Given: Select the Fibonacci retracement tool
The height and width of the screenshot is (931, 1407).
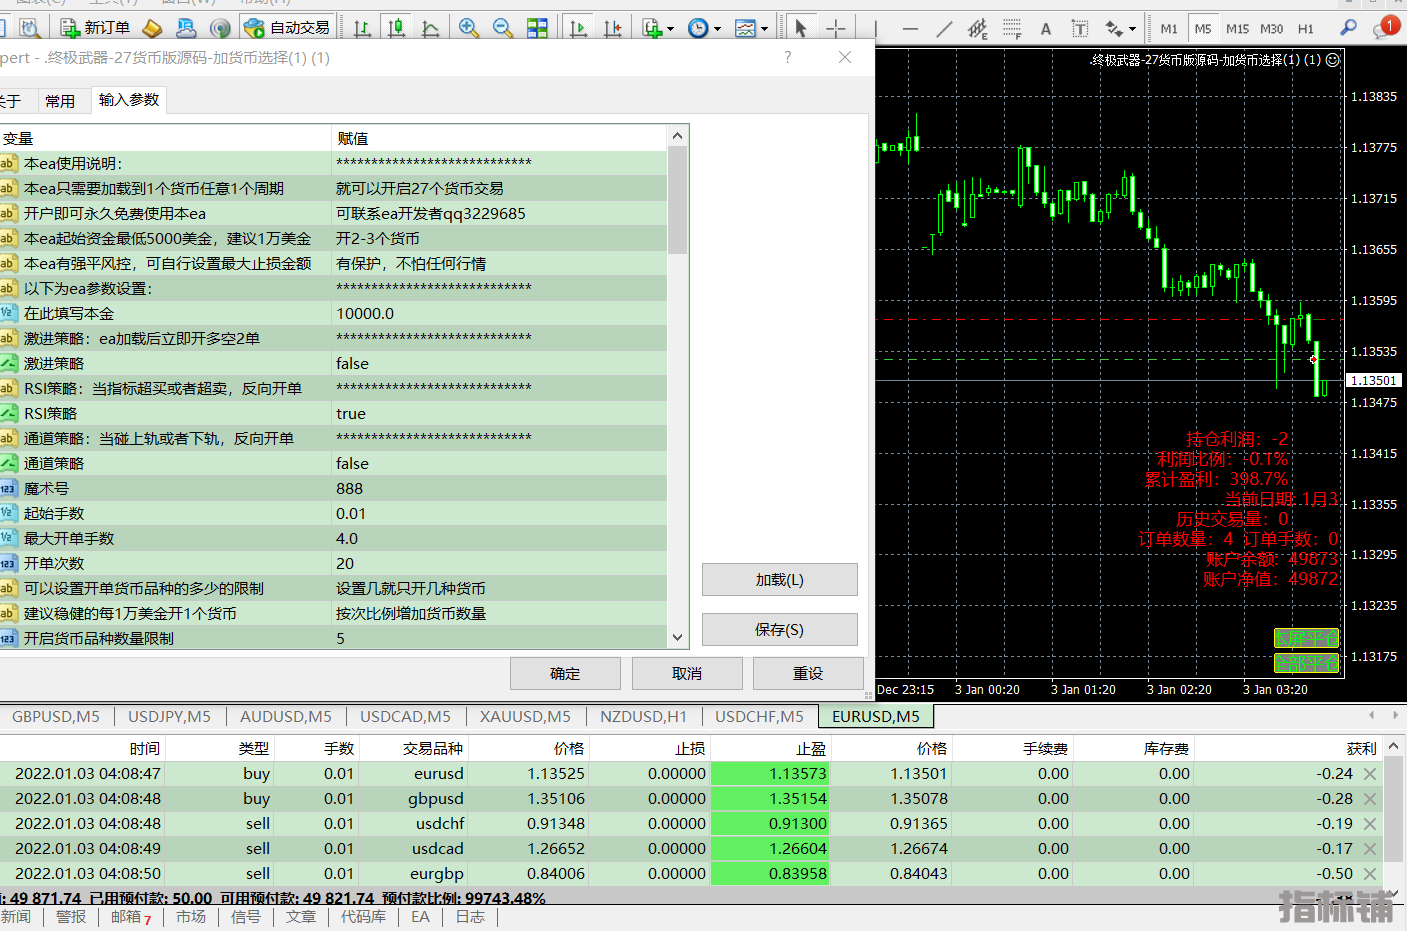Looking at the screenshot, I should (1012, 29).
